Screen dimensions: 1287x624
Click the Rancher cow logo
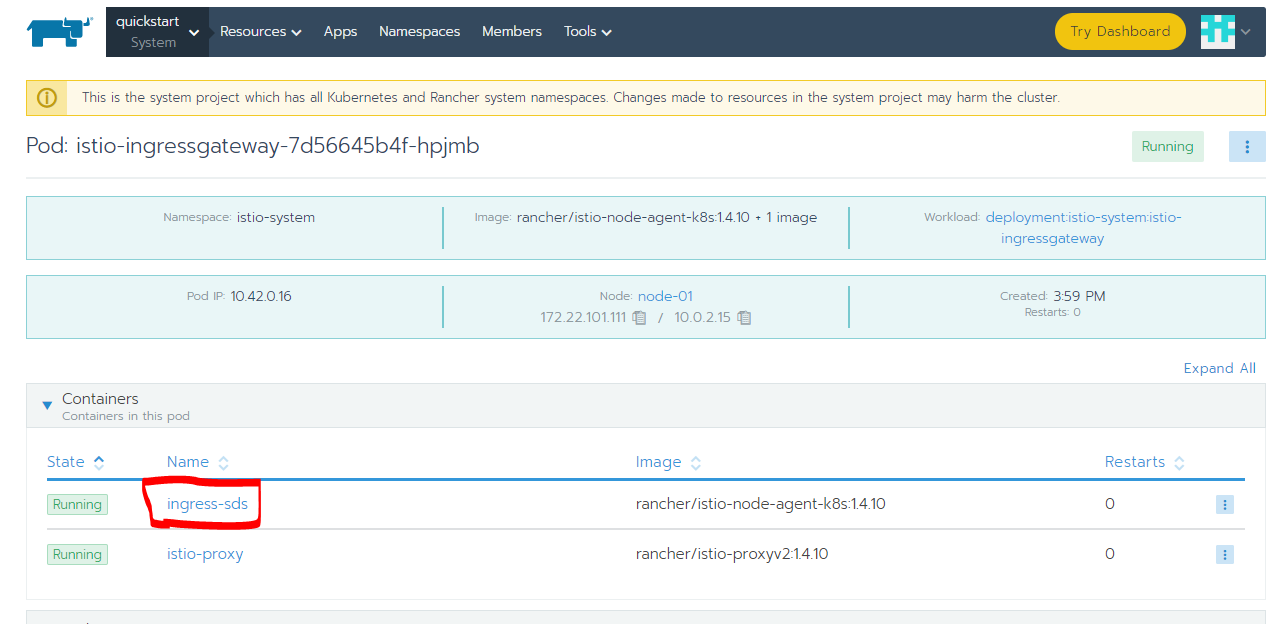pyautogui.click(x=61, y=31)
